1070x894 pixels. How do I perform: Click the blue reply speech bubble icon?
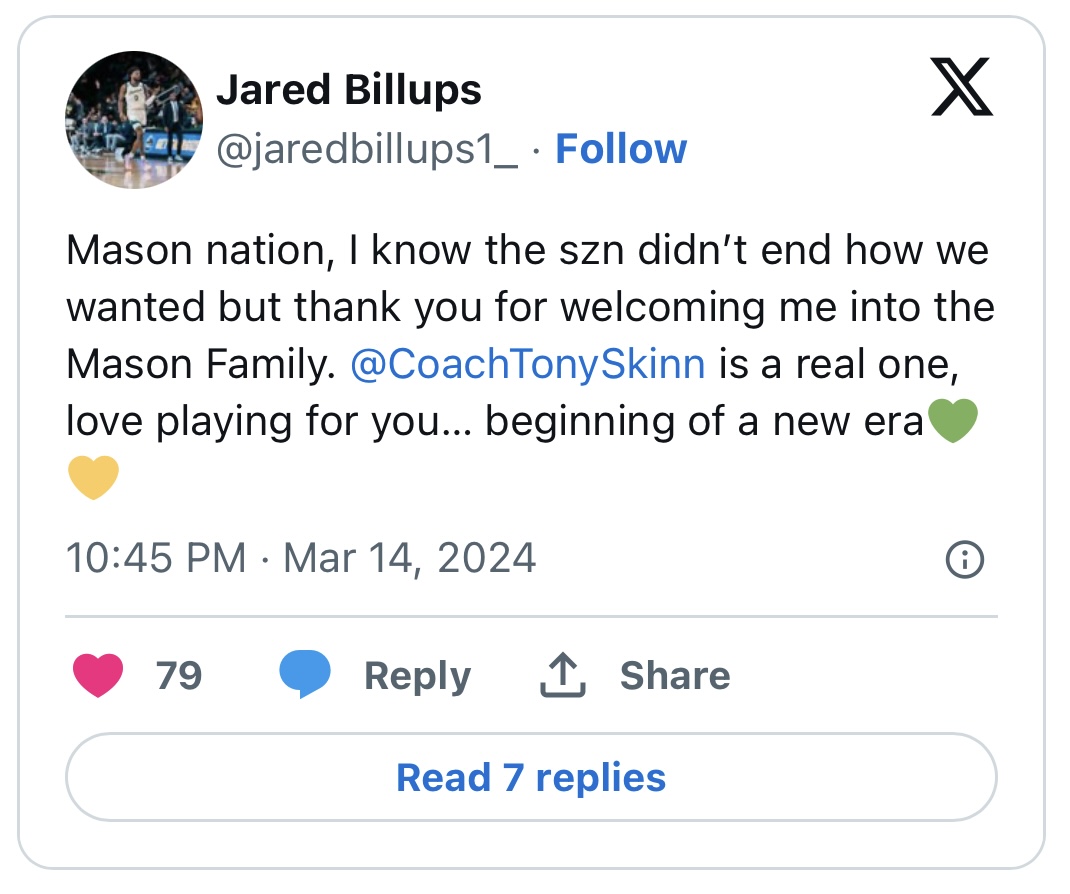(x=305, y=674)
